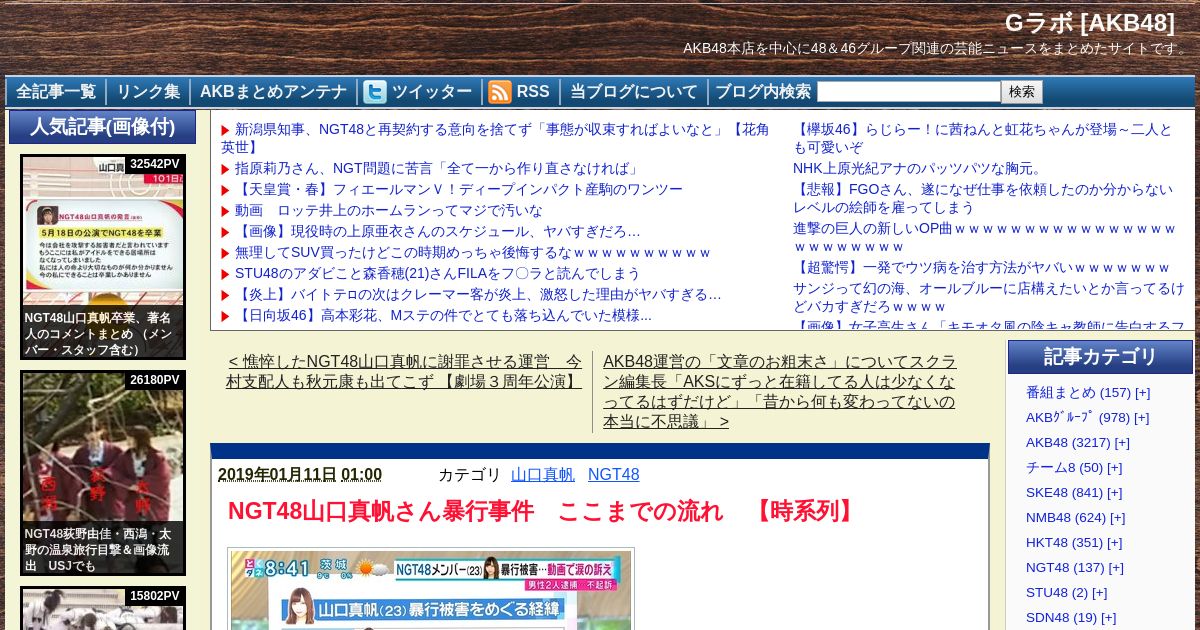The height and width of the screenshot is (630, 1200).
Task: Expand the [+] next to NMB48 (624)
Action: coord(1117,518)
